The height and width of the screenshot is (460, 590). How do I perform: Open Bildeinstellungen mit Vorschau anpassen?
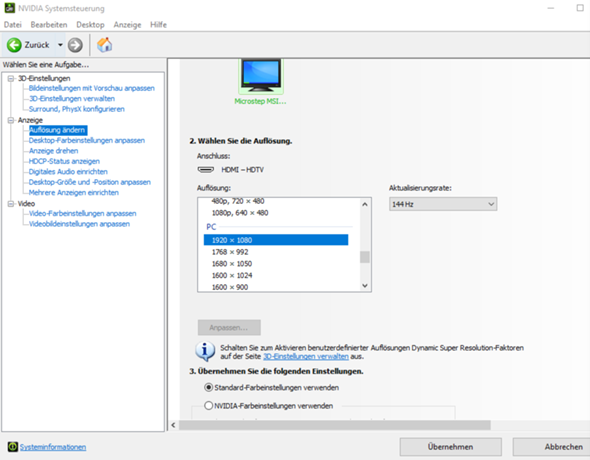tap(91, 88)
